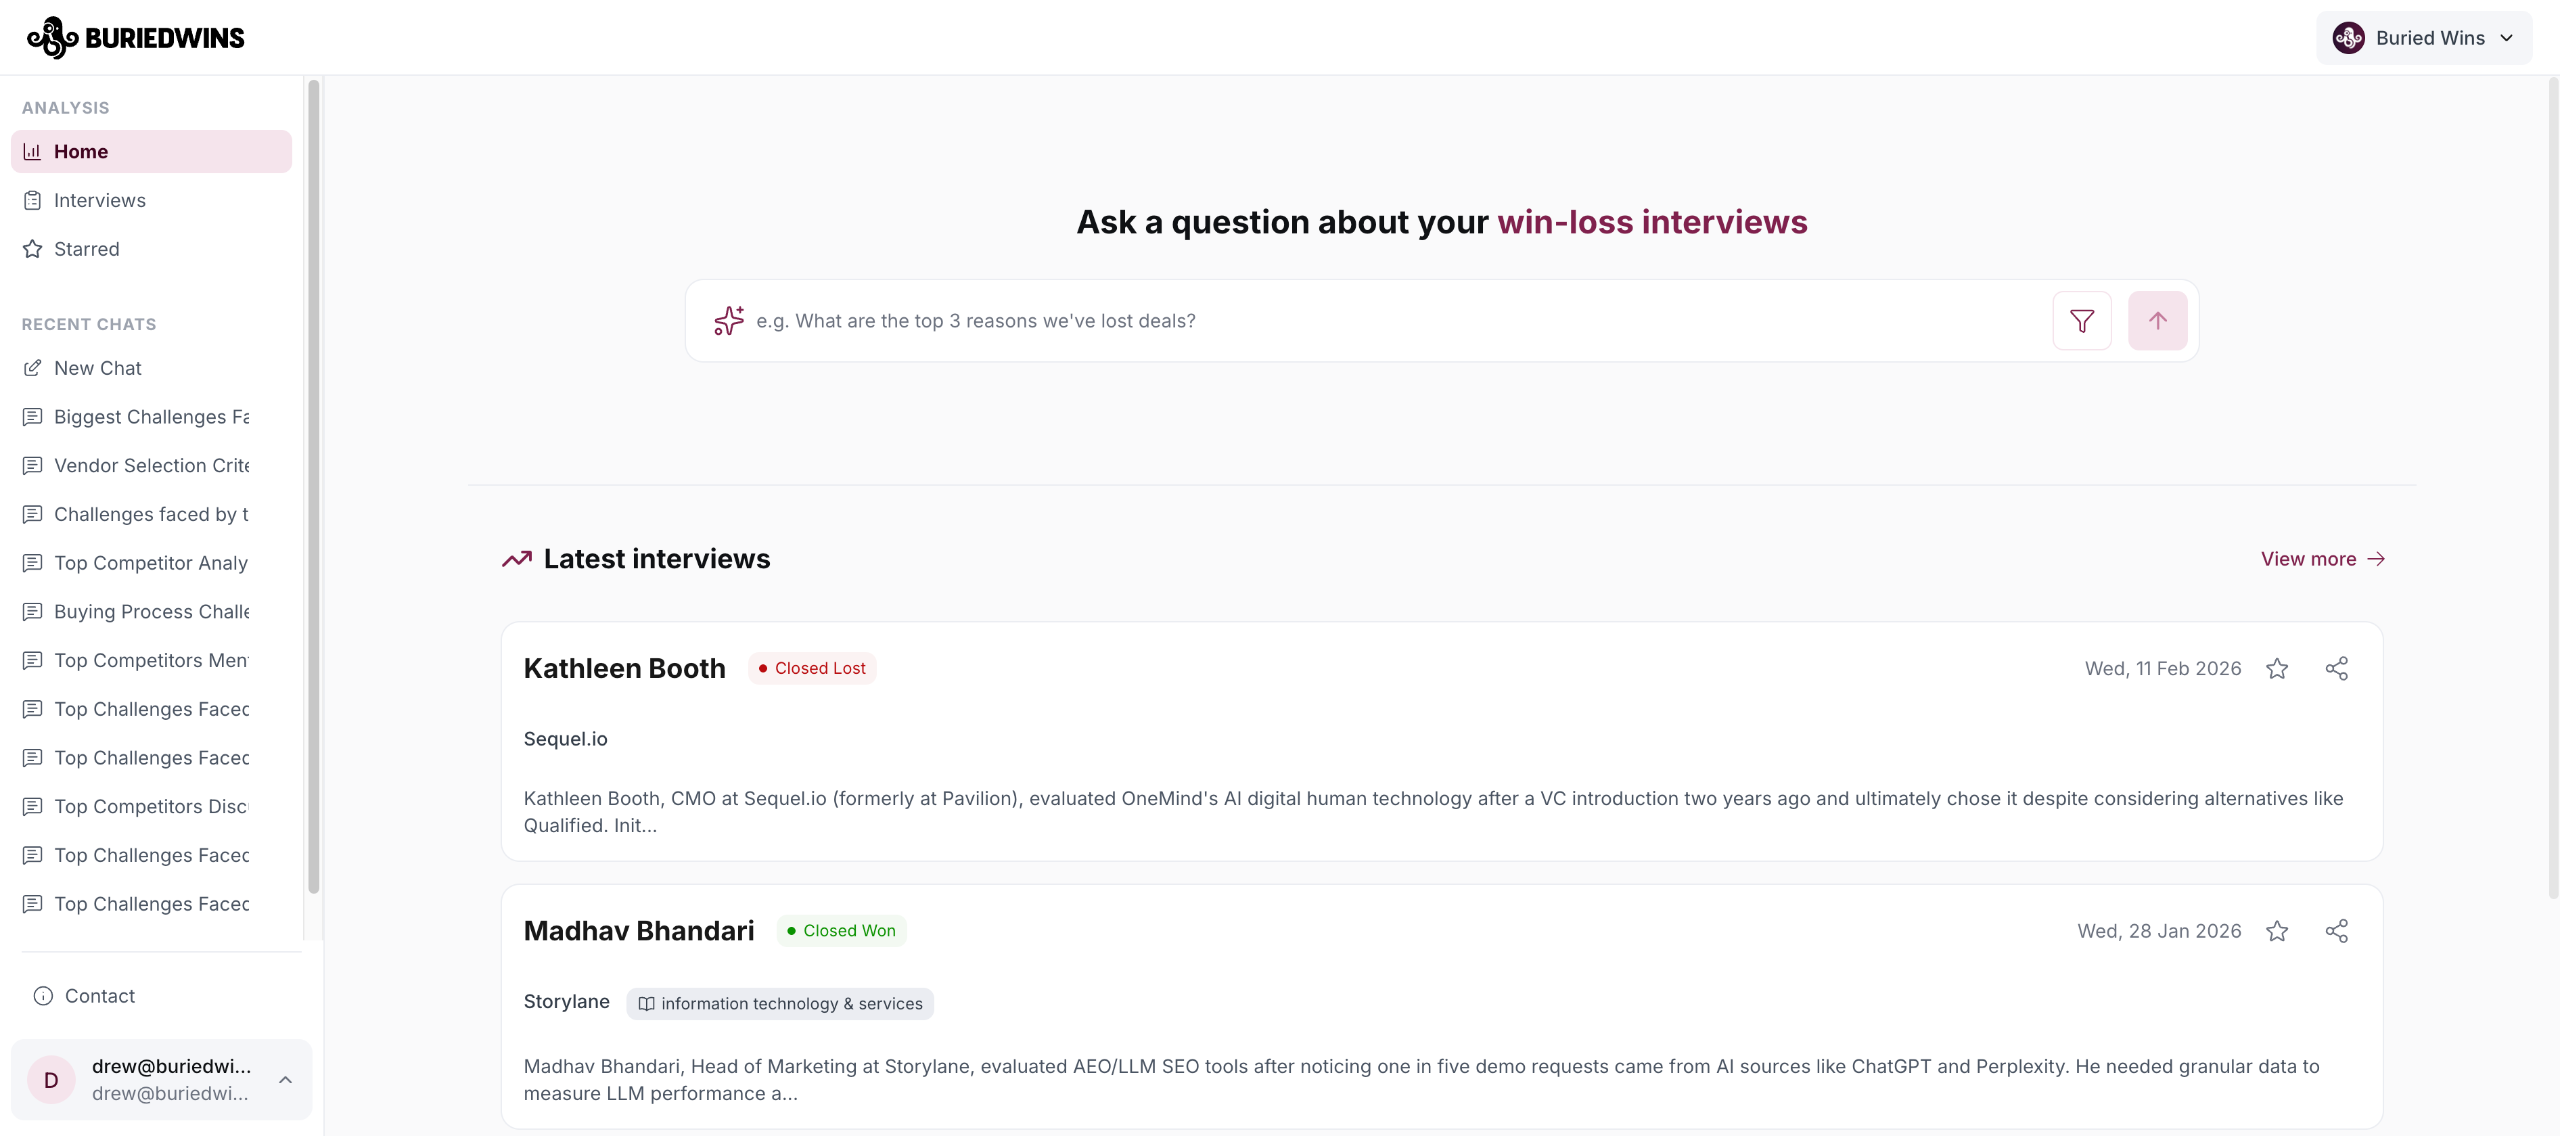Share the Madhav Bhandari interview

[x=2336, y=931]
